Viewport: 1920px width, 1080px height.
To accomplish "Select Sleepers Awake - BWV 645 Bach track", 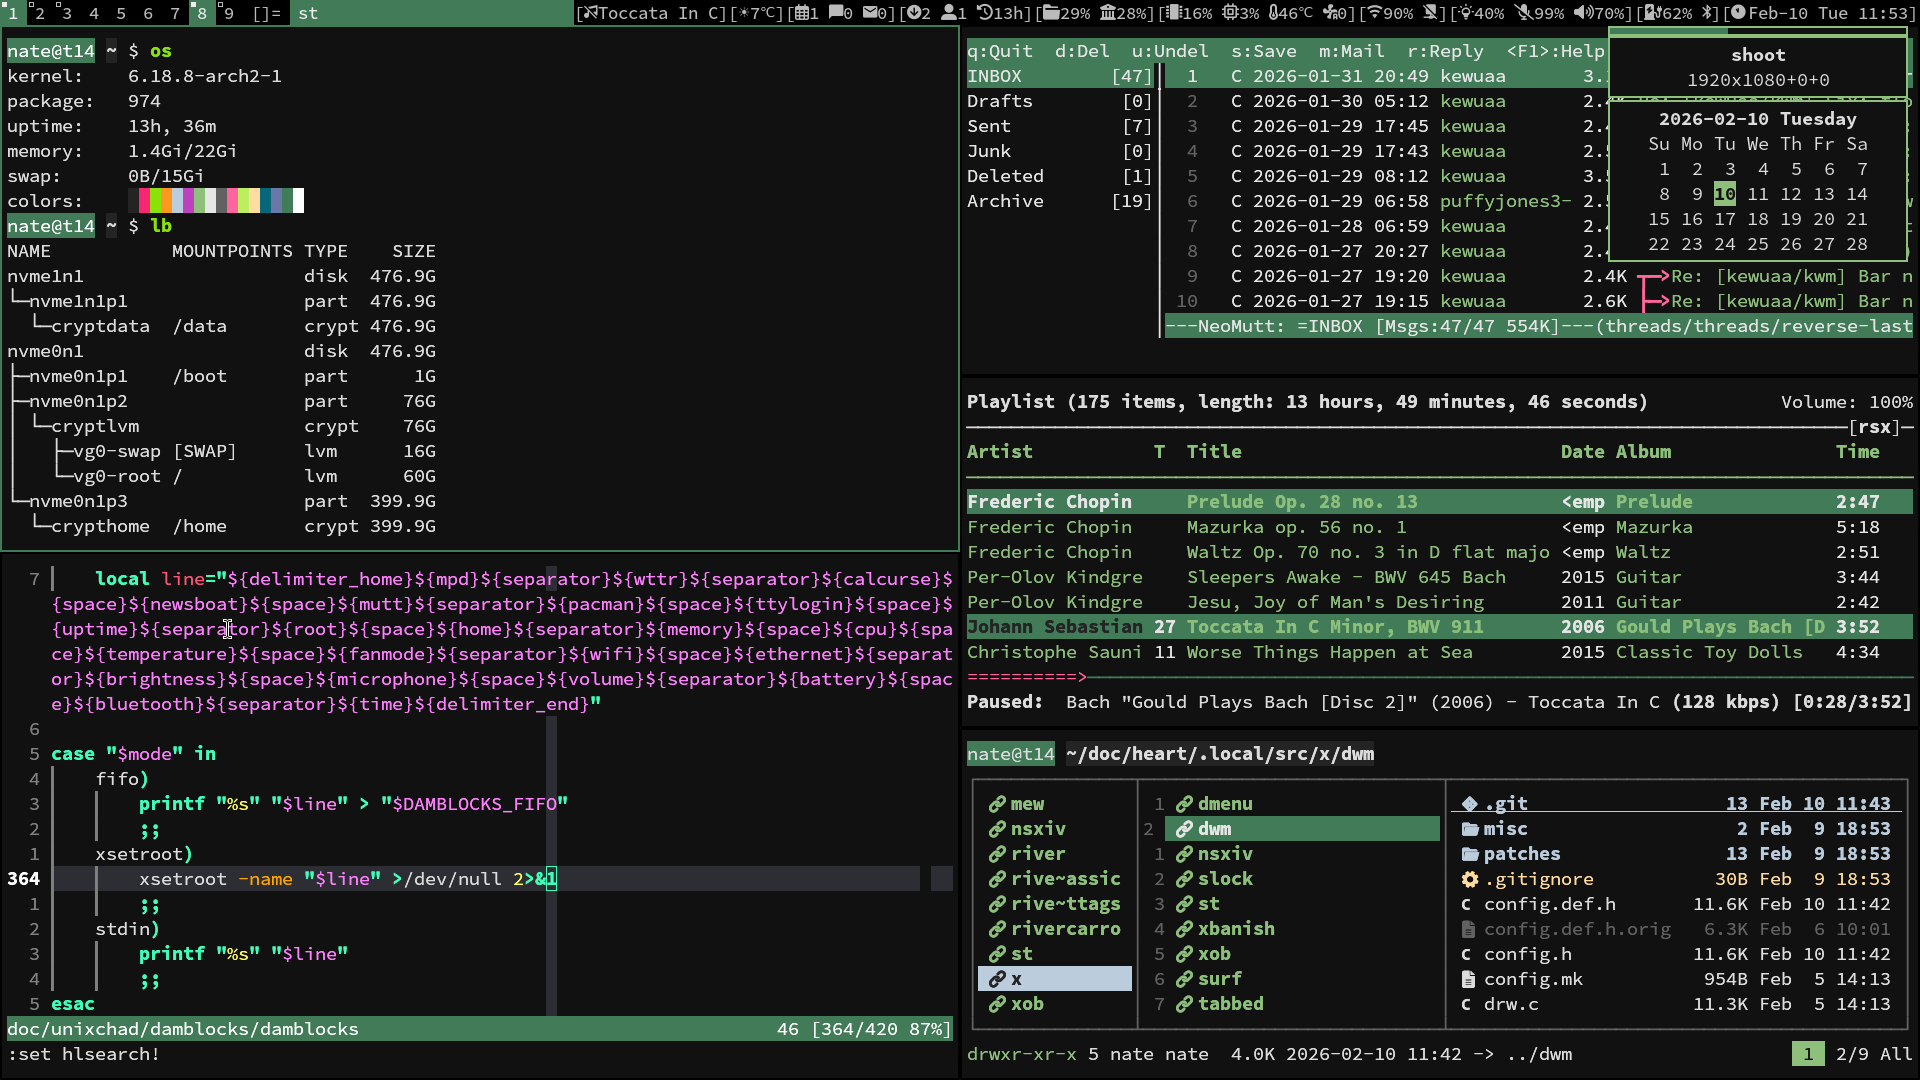I will pos(1439,577).
